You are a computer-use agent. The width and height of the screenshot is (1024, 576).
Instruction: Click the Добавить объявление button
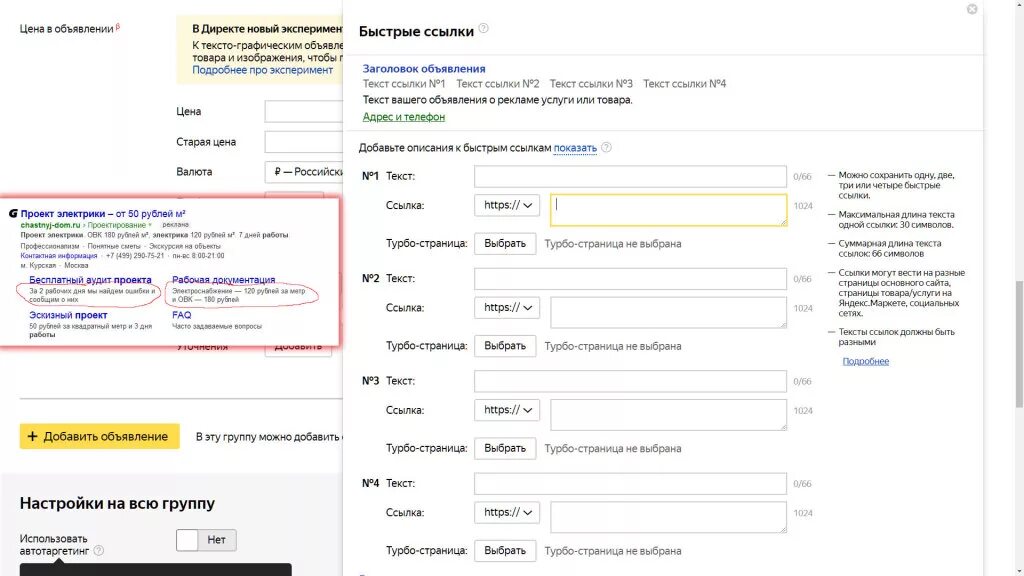click(x=100, y=436)
